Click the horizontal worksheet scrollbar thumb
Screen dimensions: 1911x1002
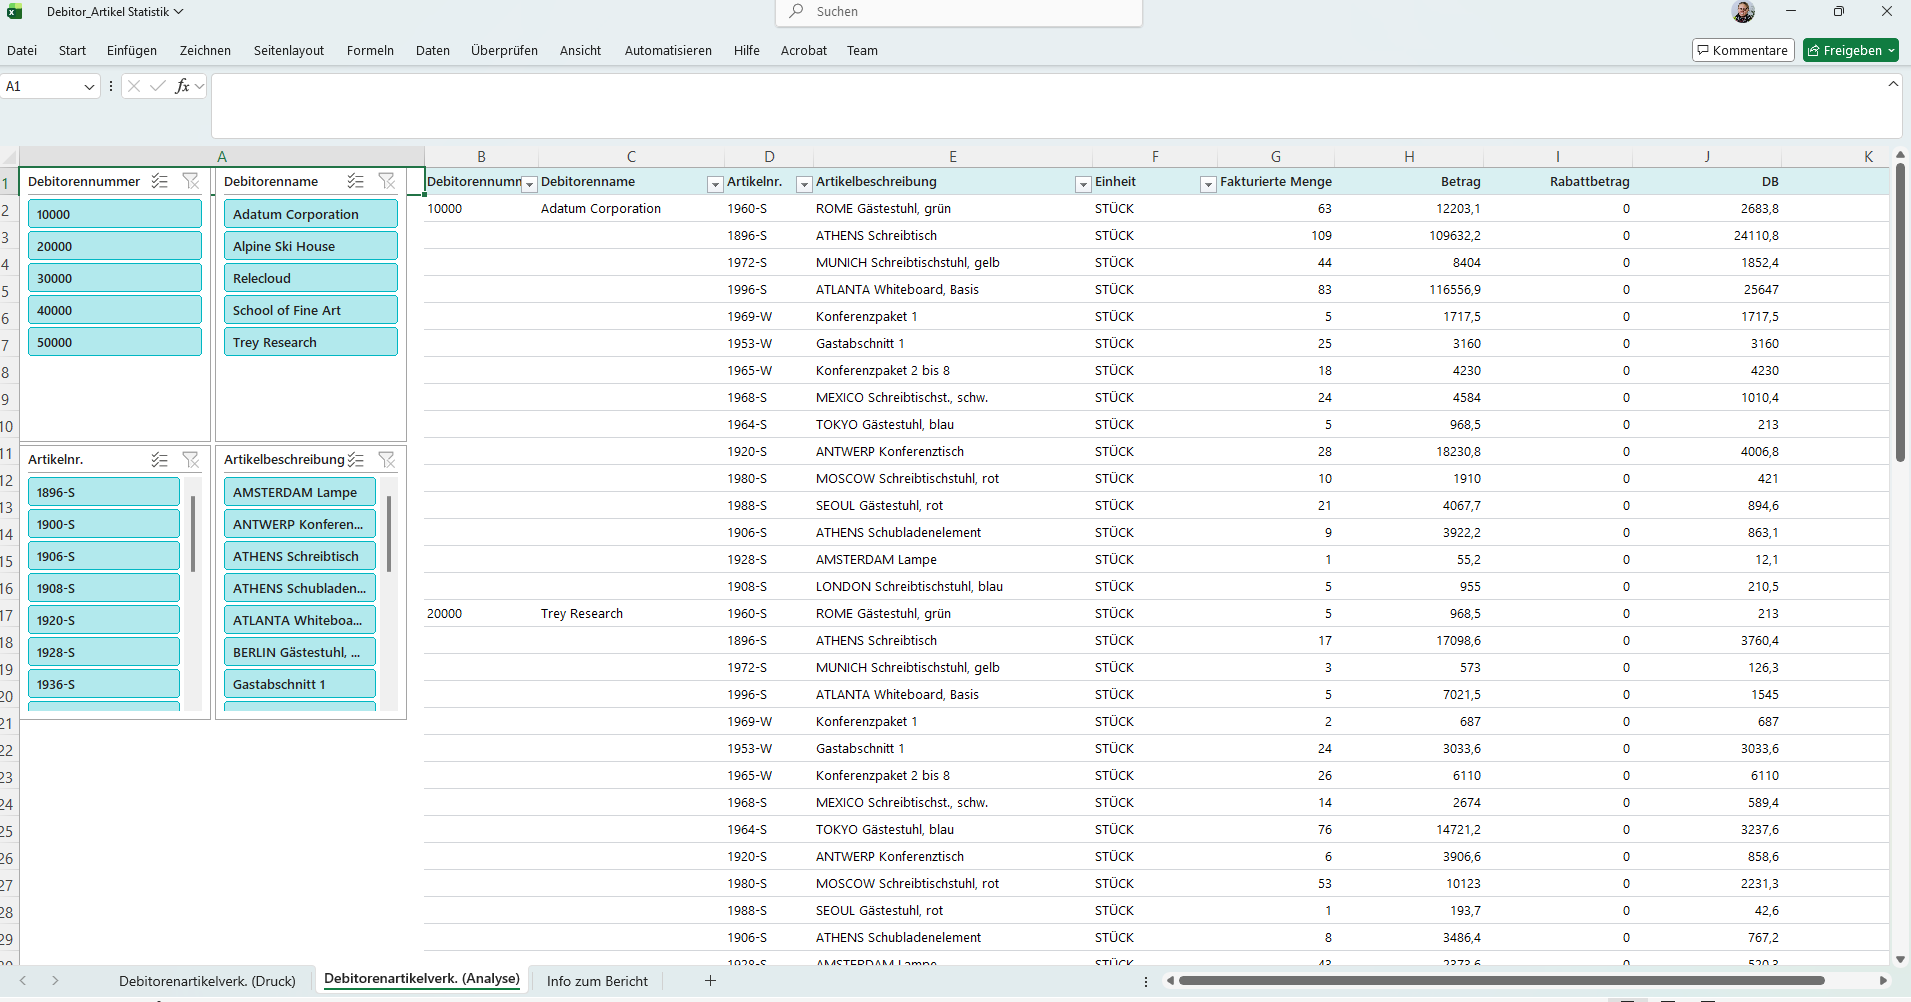1501,981
